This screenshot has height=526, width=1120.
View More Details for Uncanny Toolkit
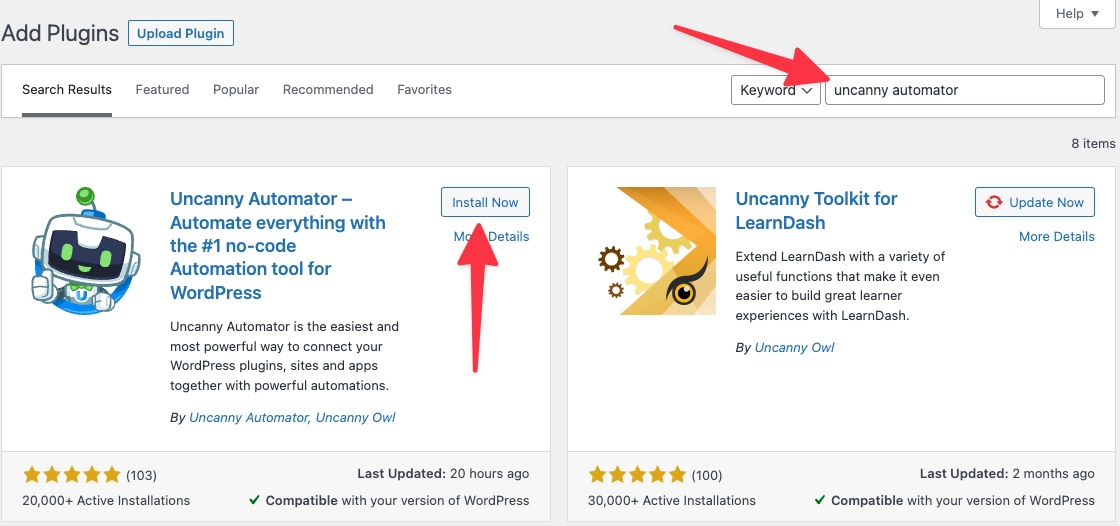1056,237
